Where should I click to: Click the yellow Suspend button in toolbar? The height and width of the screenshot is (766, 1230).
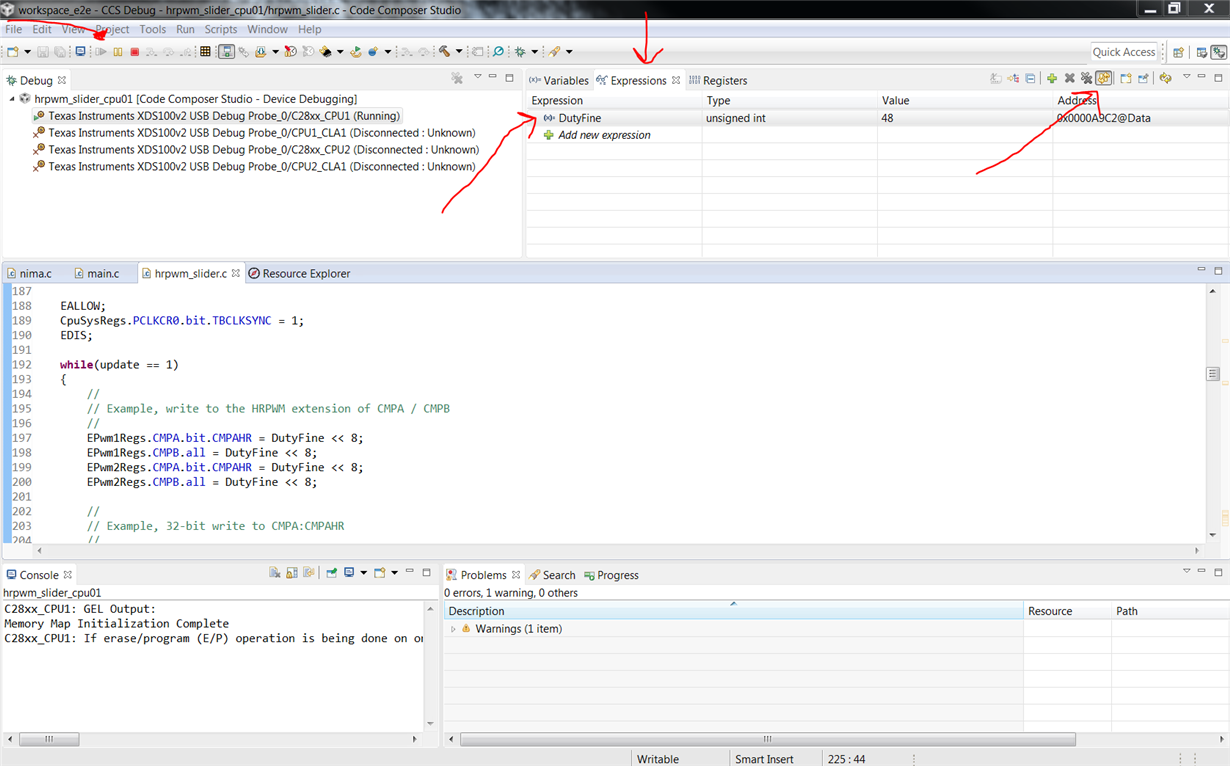click(x=118, y=51)
